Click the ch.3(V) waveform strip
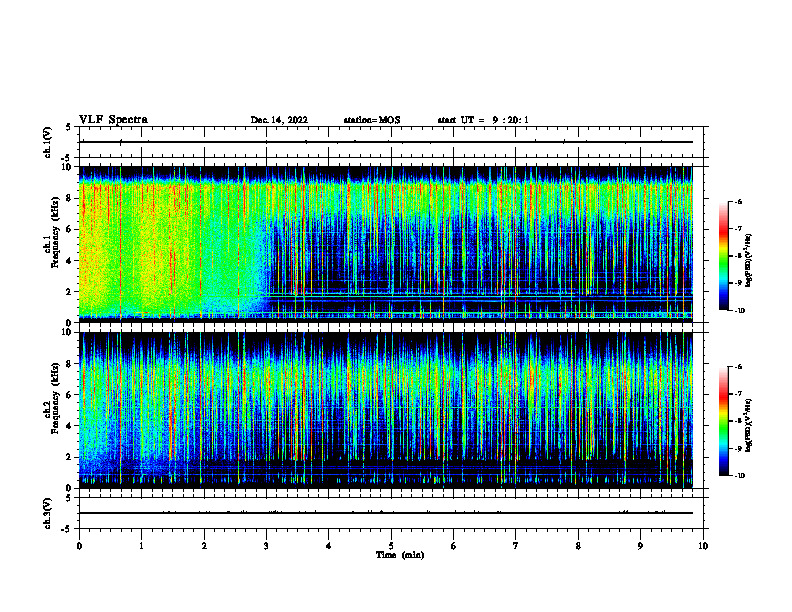The height and width of the screenshot is (612, 792). pyautogui.click(x=391, y=513)
